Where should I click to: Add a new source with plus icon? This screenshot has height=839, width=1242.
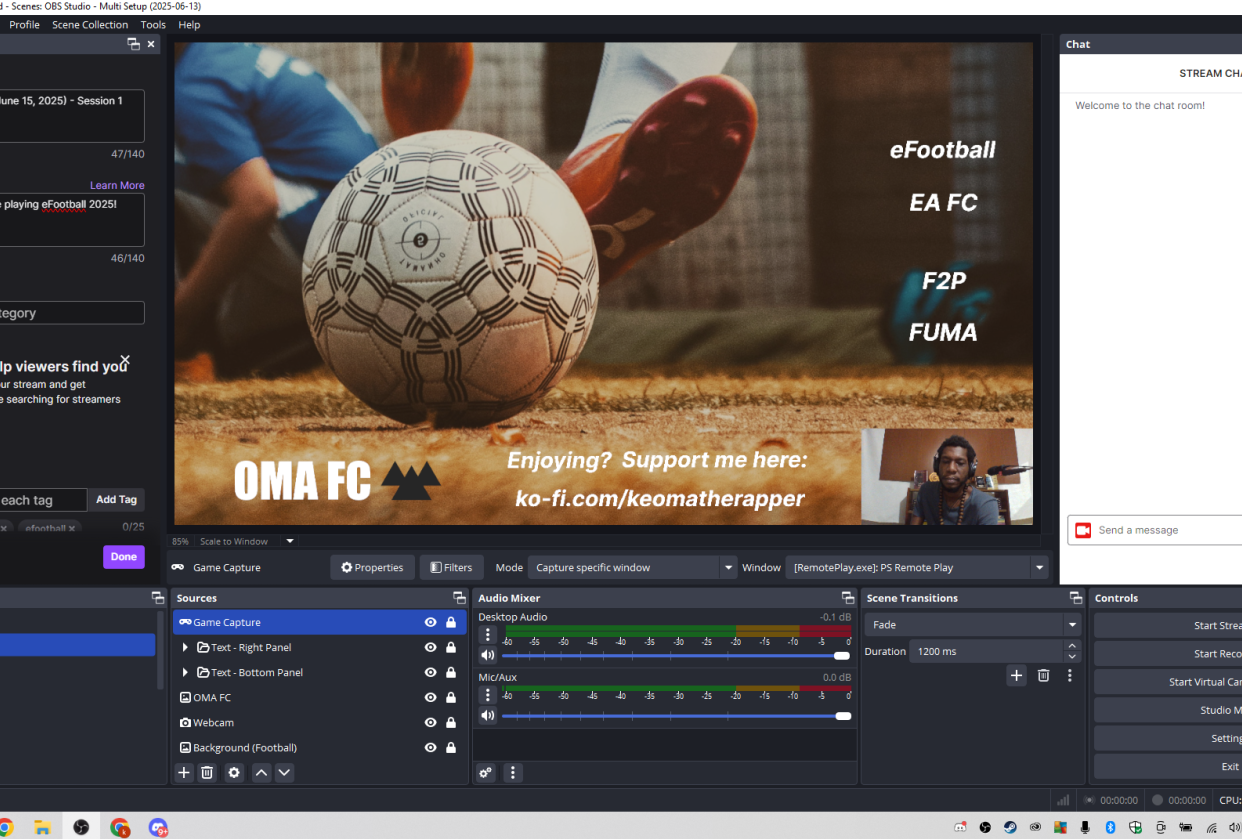184,773
